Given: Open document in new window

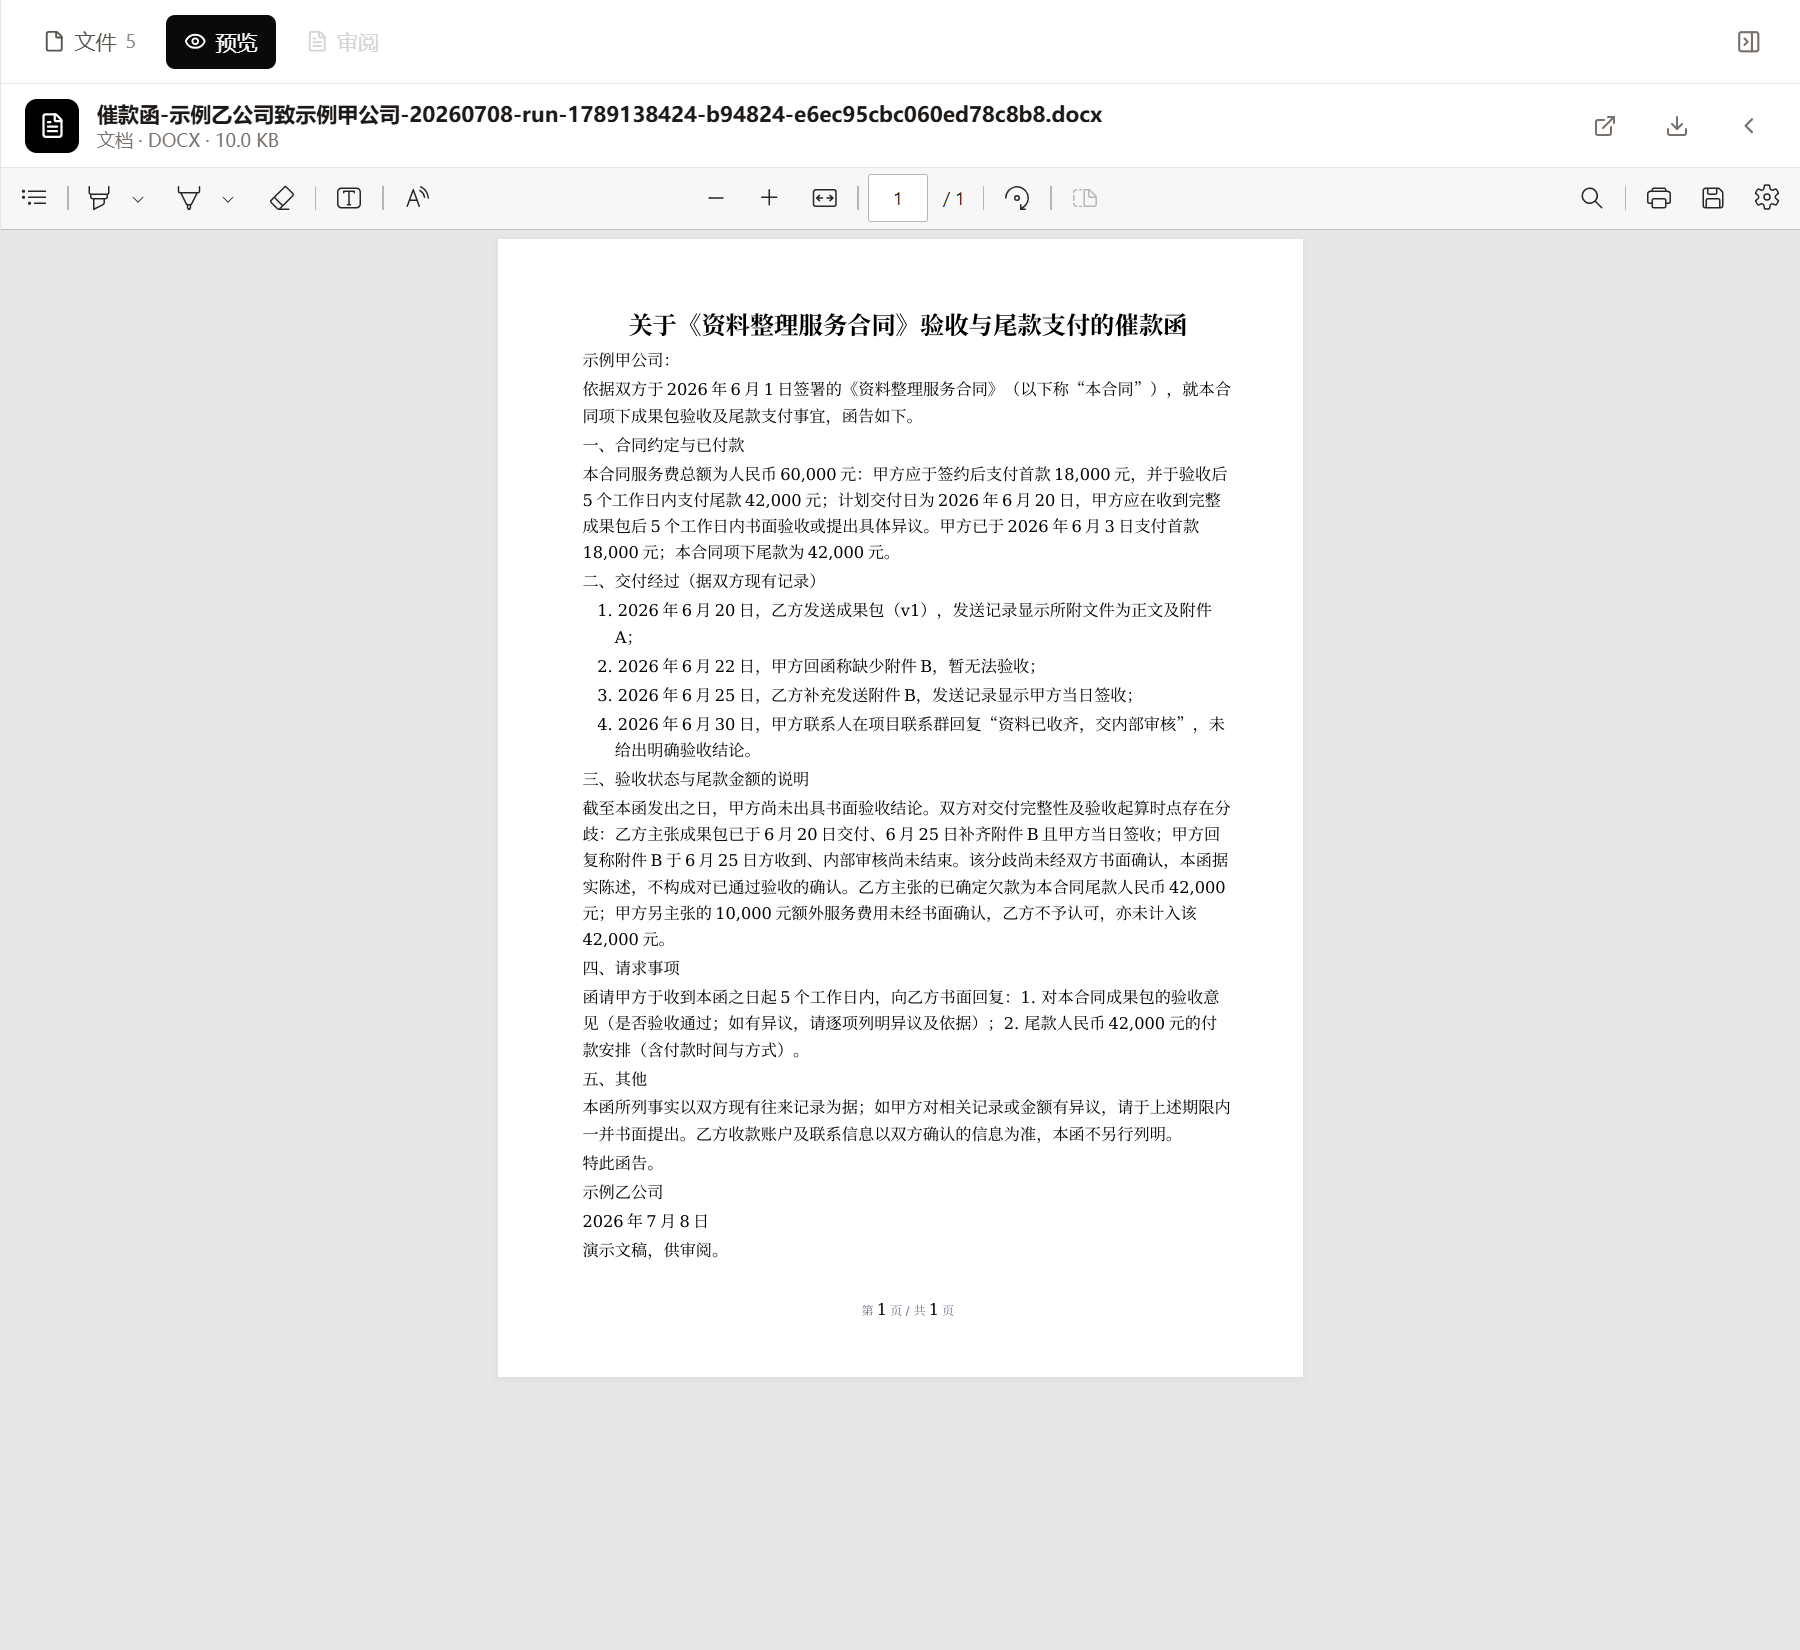Looking at the screenshot, I should [x=1605, y=126].
